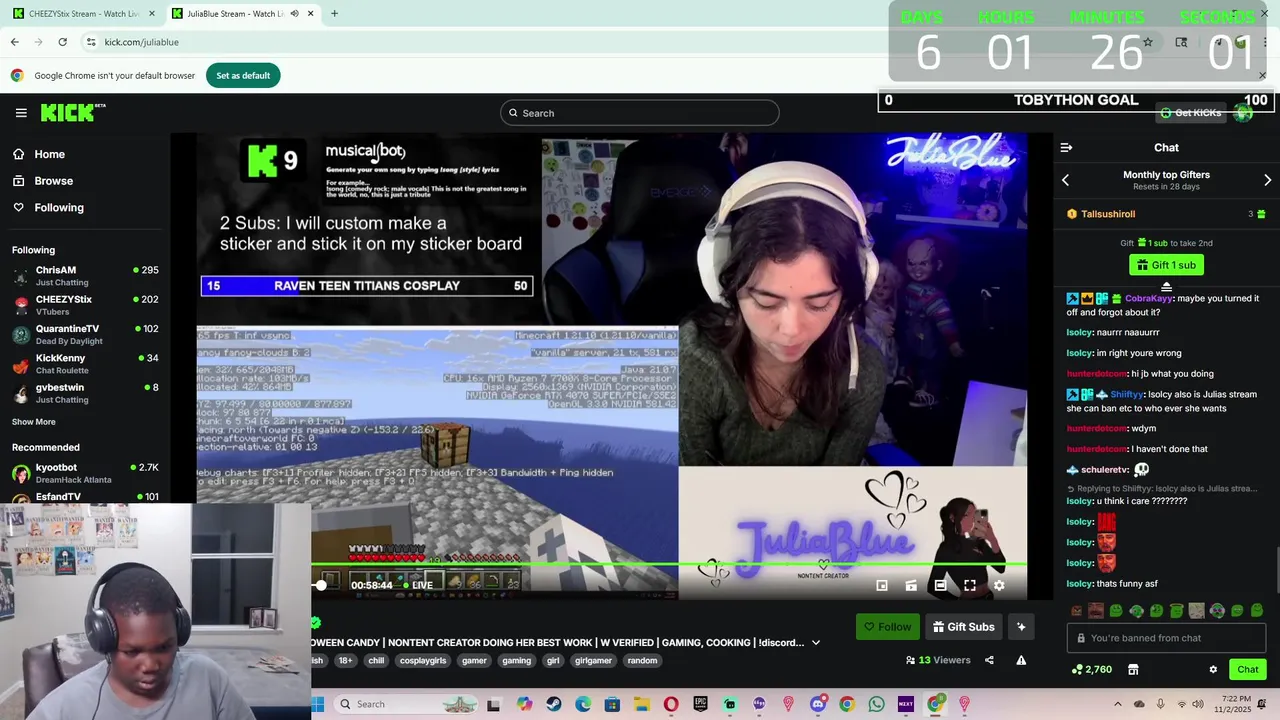Open the video player settings gear
1280x720 pixels.
pyautogui.click(x=998, y=585)
